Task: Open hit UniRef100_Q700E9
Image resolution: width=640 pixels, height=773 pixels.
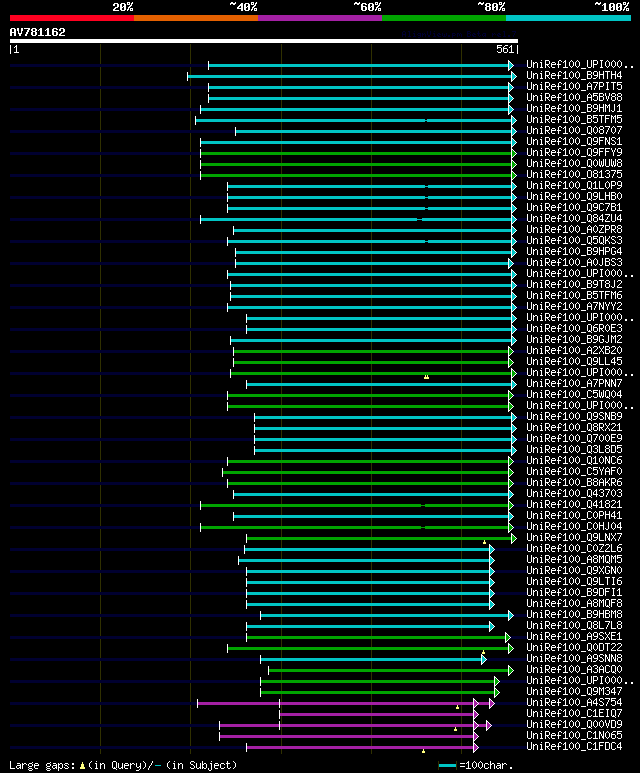Action: coord(574,438)
